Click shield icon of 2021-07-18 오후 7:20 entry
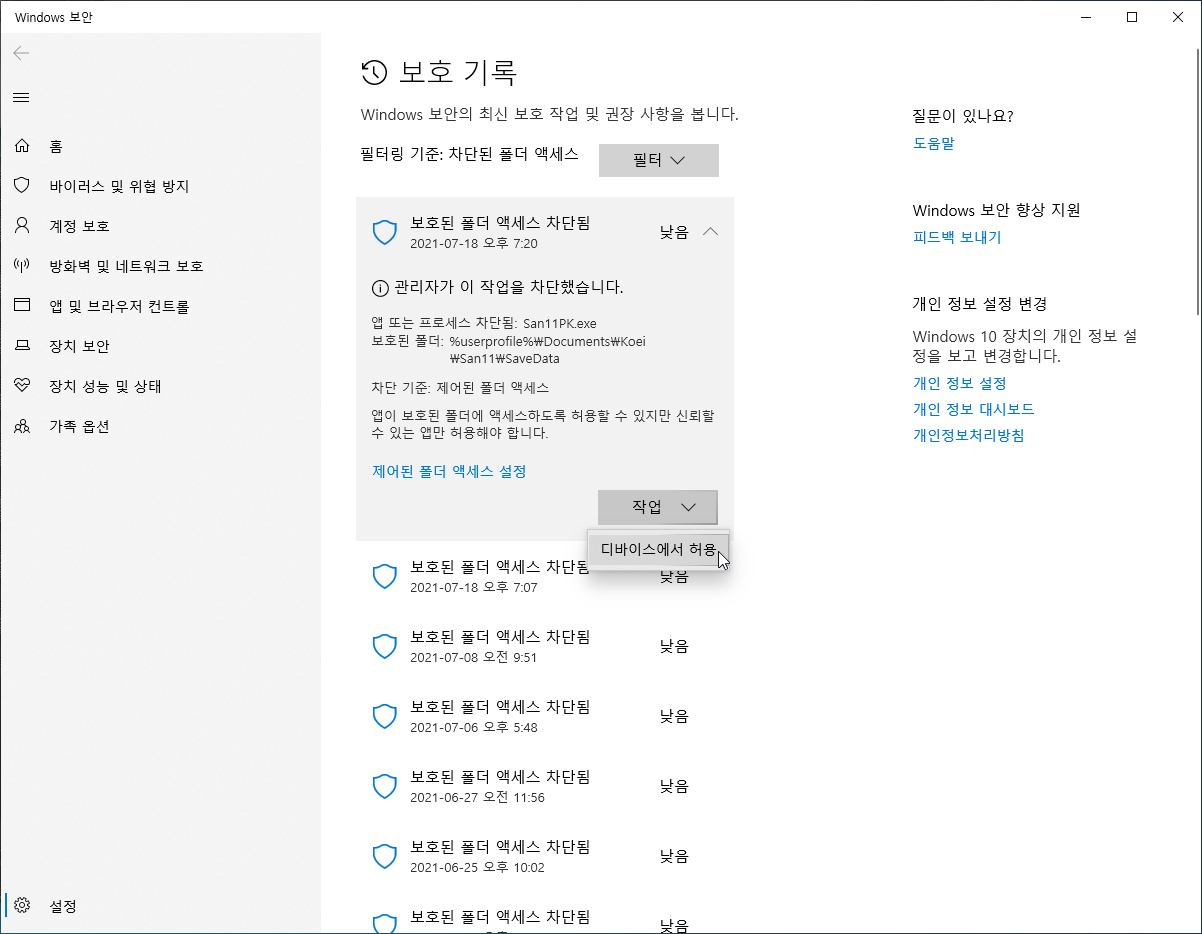 385,232
